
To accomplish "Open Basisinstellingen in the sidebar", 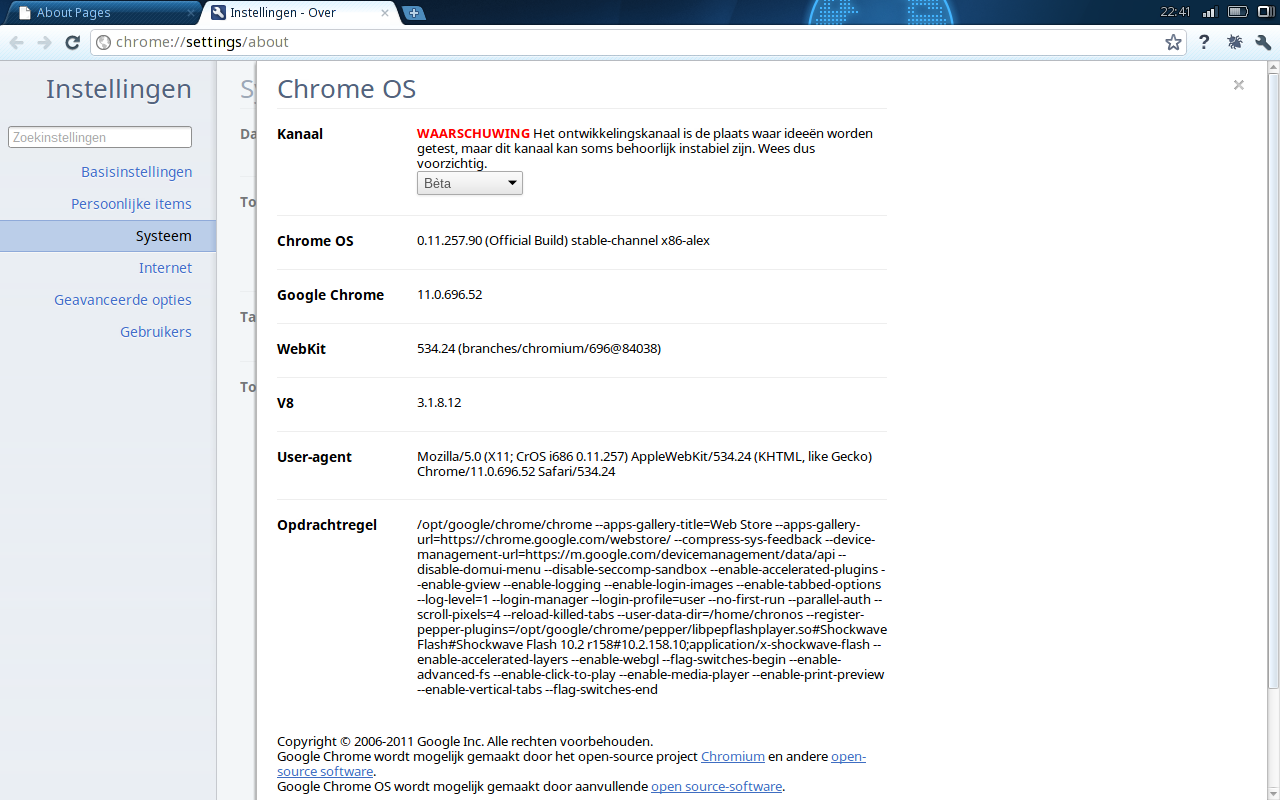I will click(x=136, y=172).
